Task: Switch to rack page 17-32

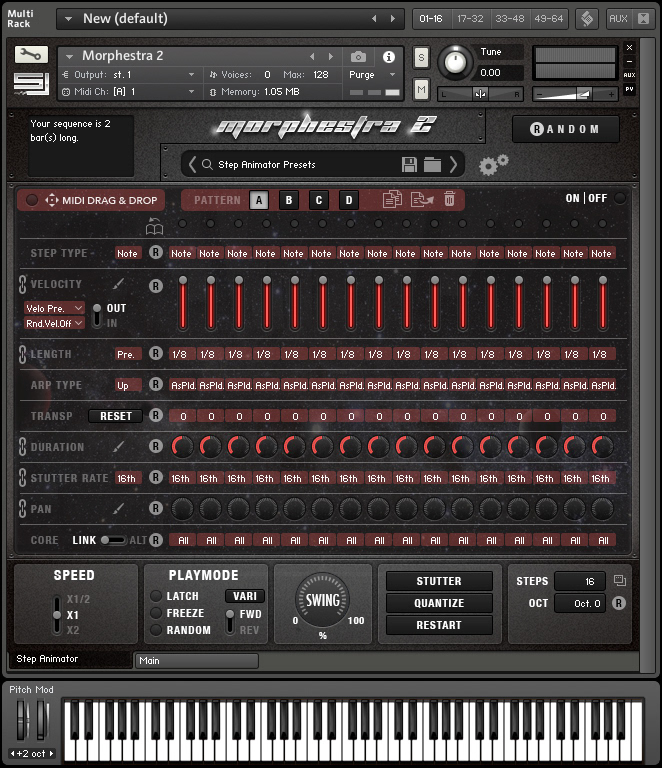Action: click(x=470, y=19)
